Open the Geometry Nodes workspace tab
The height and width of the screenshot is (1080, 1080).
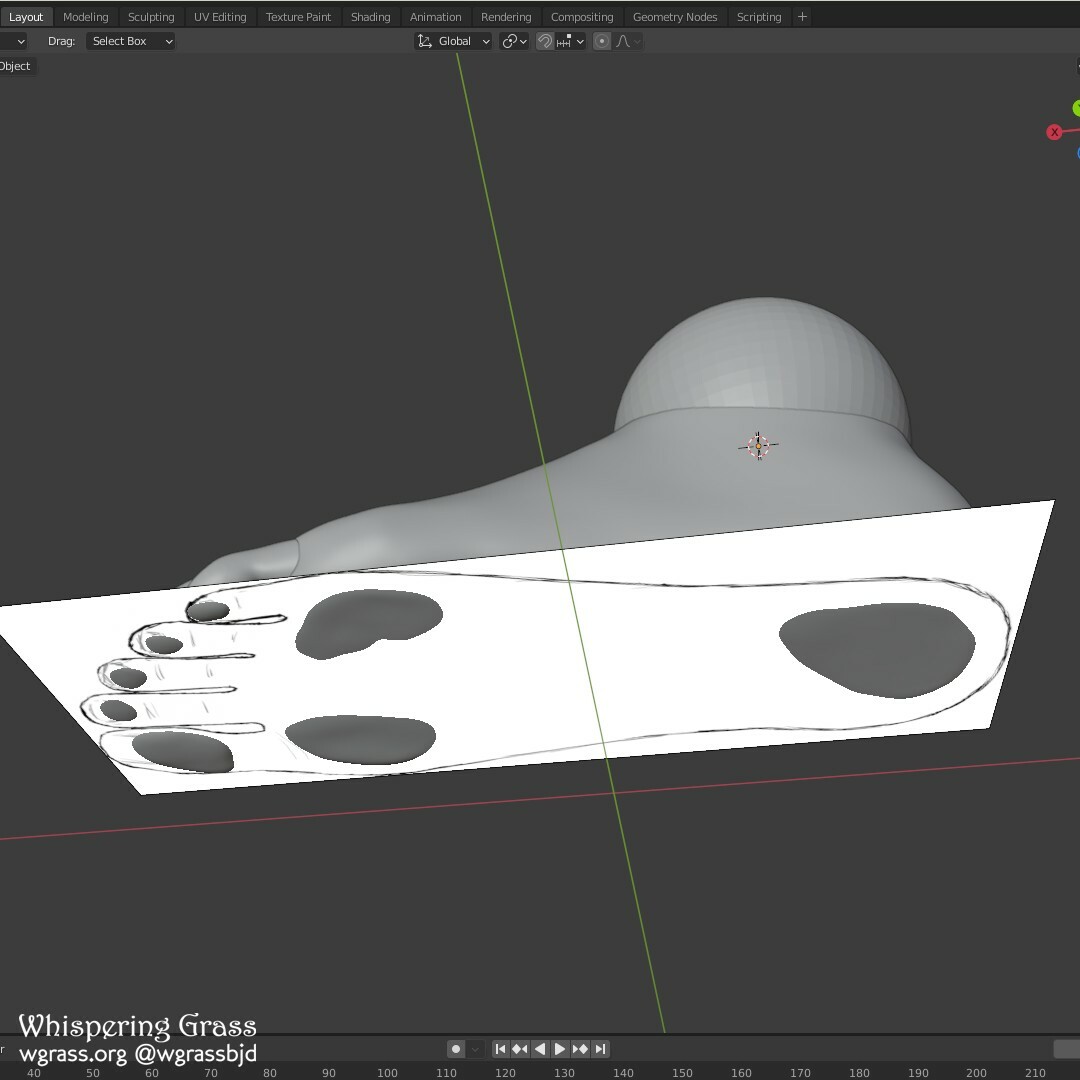tap(675, 17)
